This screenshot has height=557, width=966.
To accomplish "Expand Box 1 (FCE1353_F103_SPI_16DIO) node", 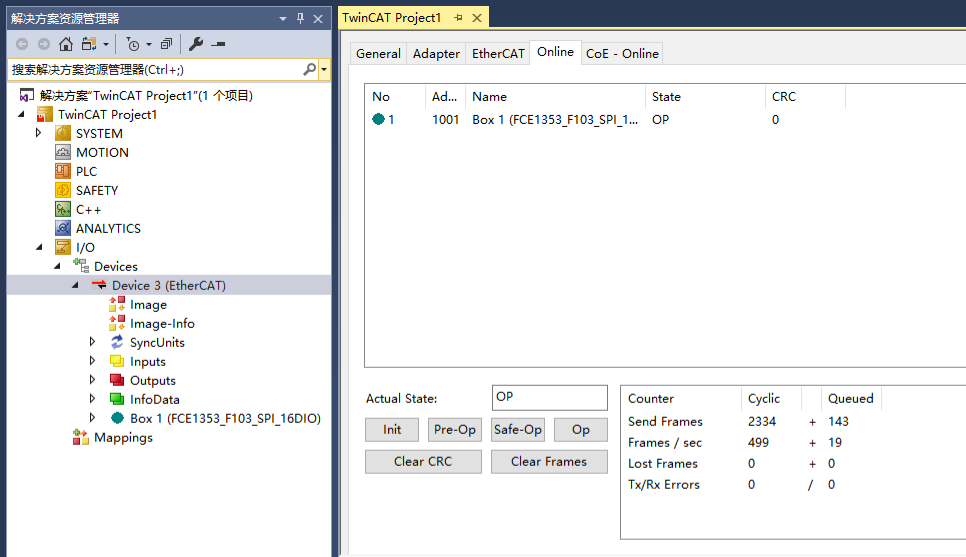I will point(92,418).
